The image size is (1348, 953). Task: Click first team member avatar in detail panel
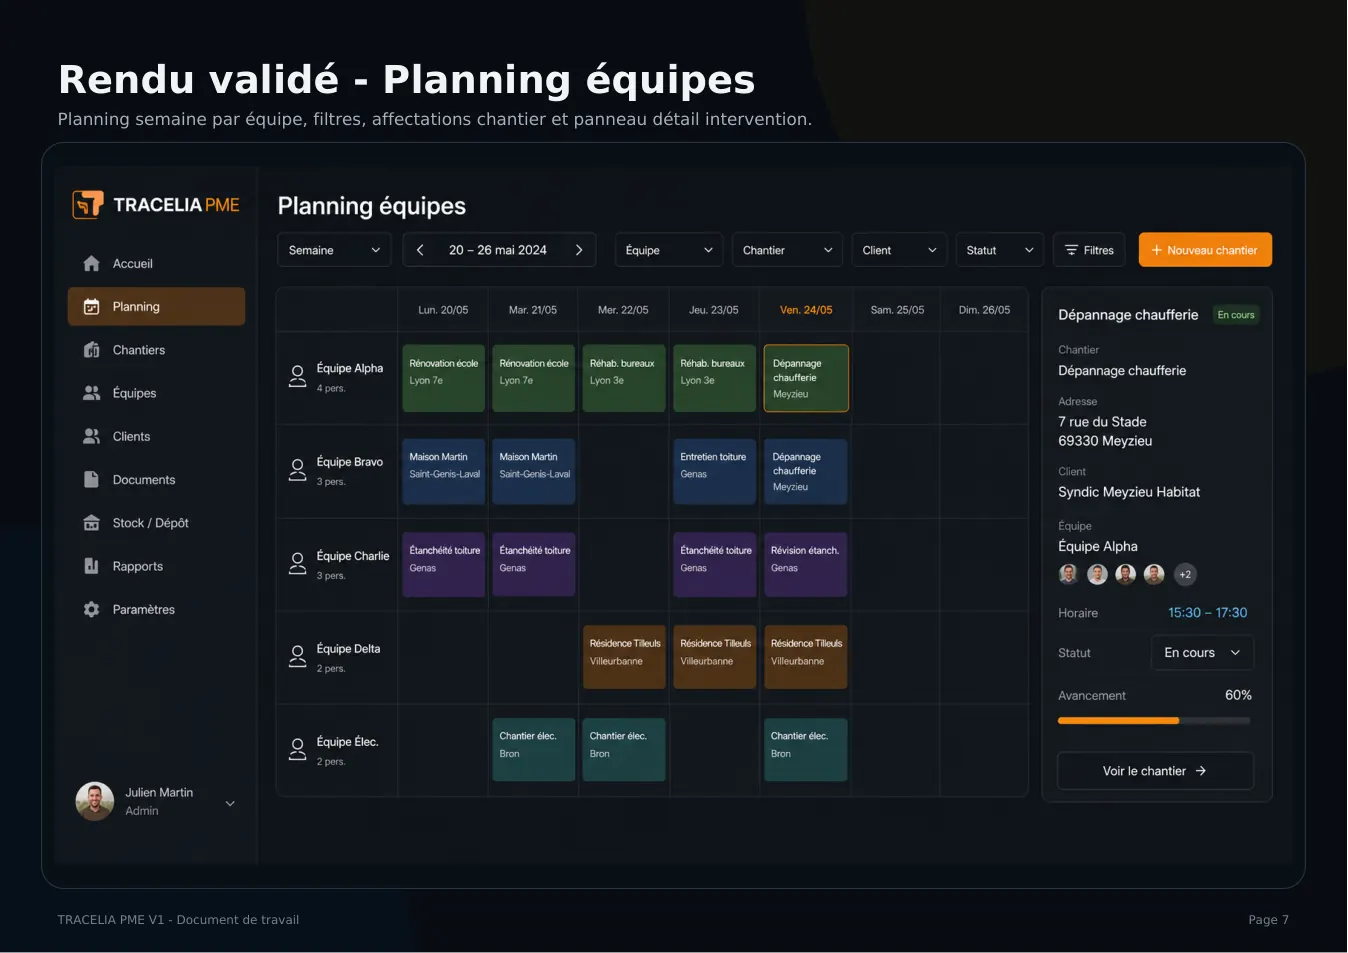point(1069,574)
